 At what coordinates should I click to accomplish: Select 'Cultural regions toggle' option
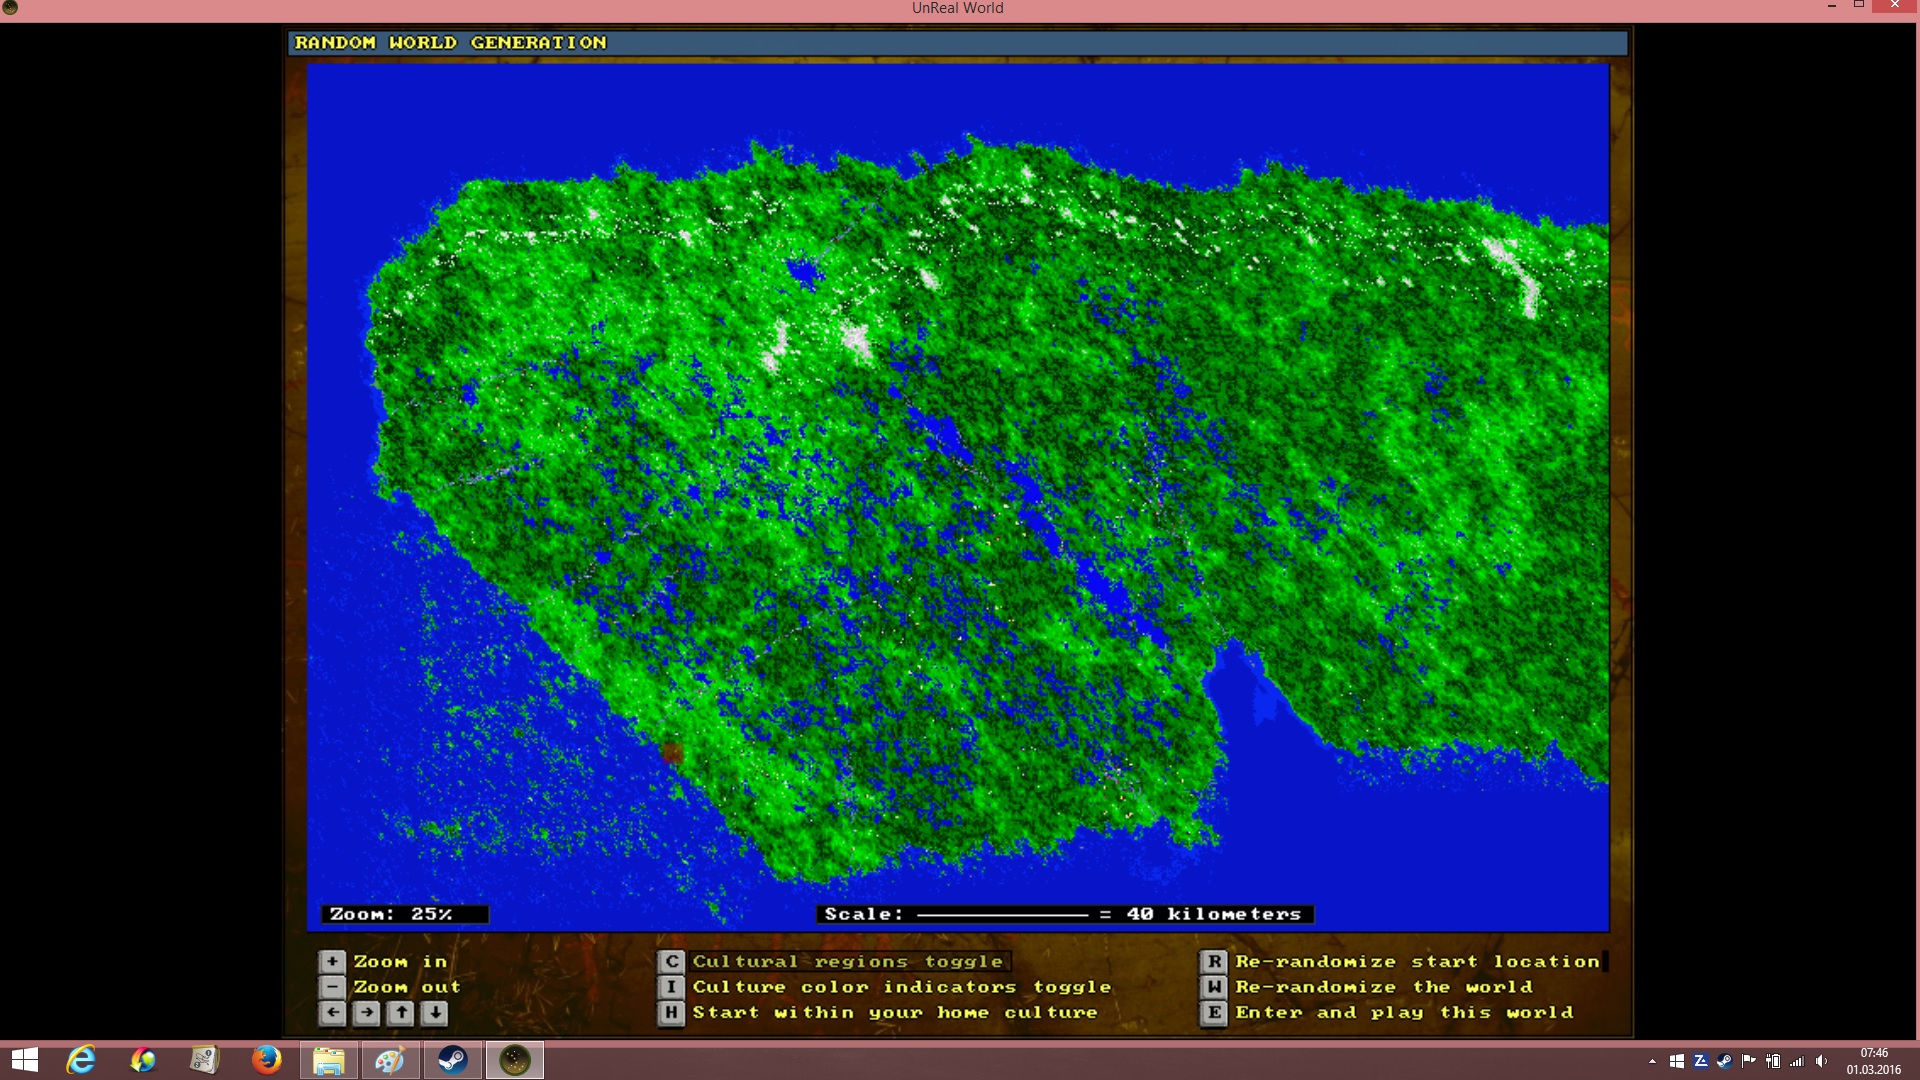(x=847, y=961)
